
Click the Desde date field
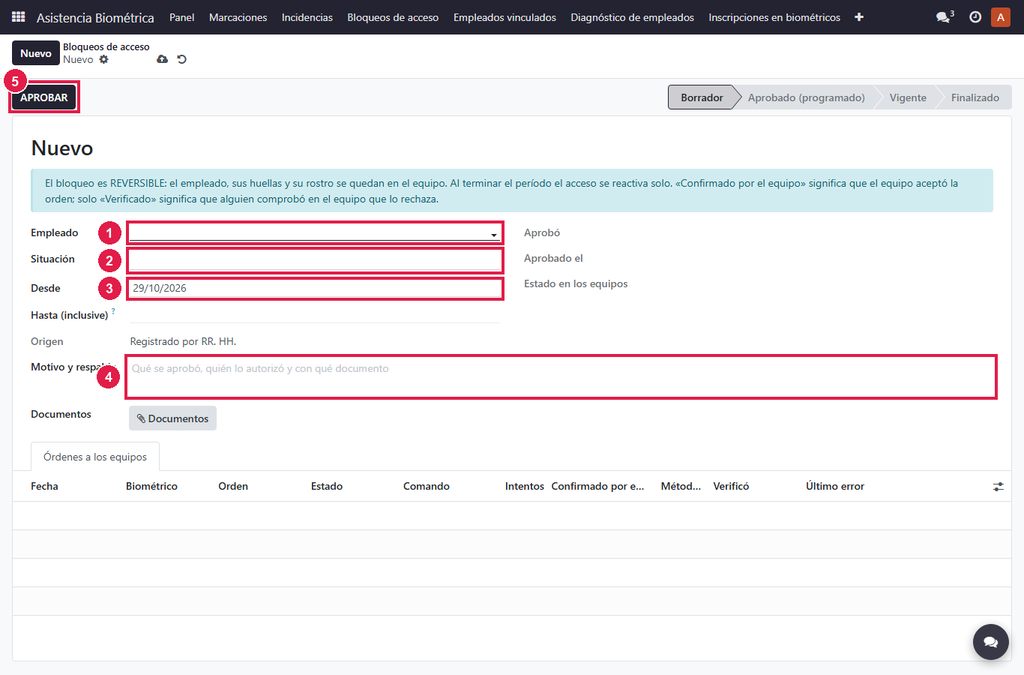(315, 288)
